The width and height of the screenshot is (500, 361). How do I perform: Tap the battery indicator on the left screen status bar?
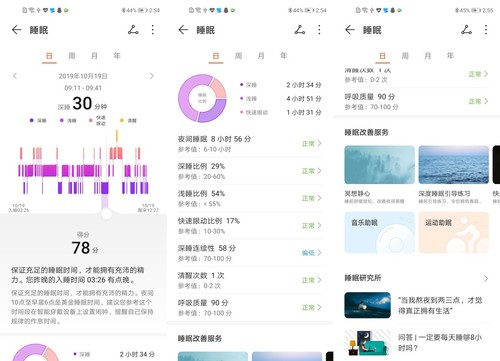[142, 10]
